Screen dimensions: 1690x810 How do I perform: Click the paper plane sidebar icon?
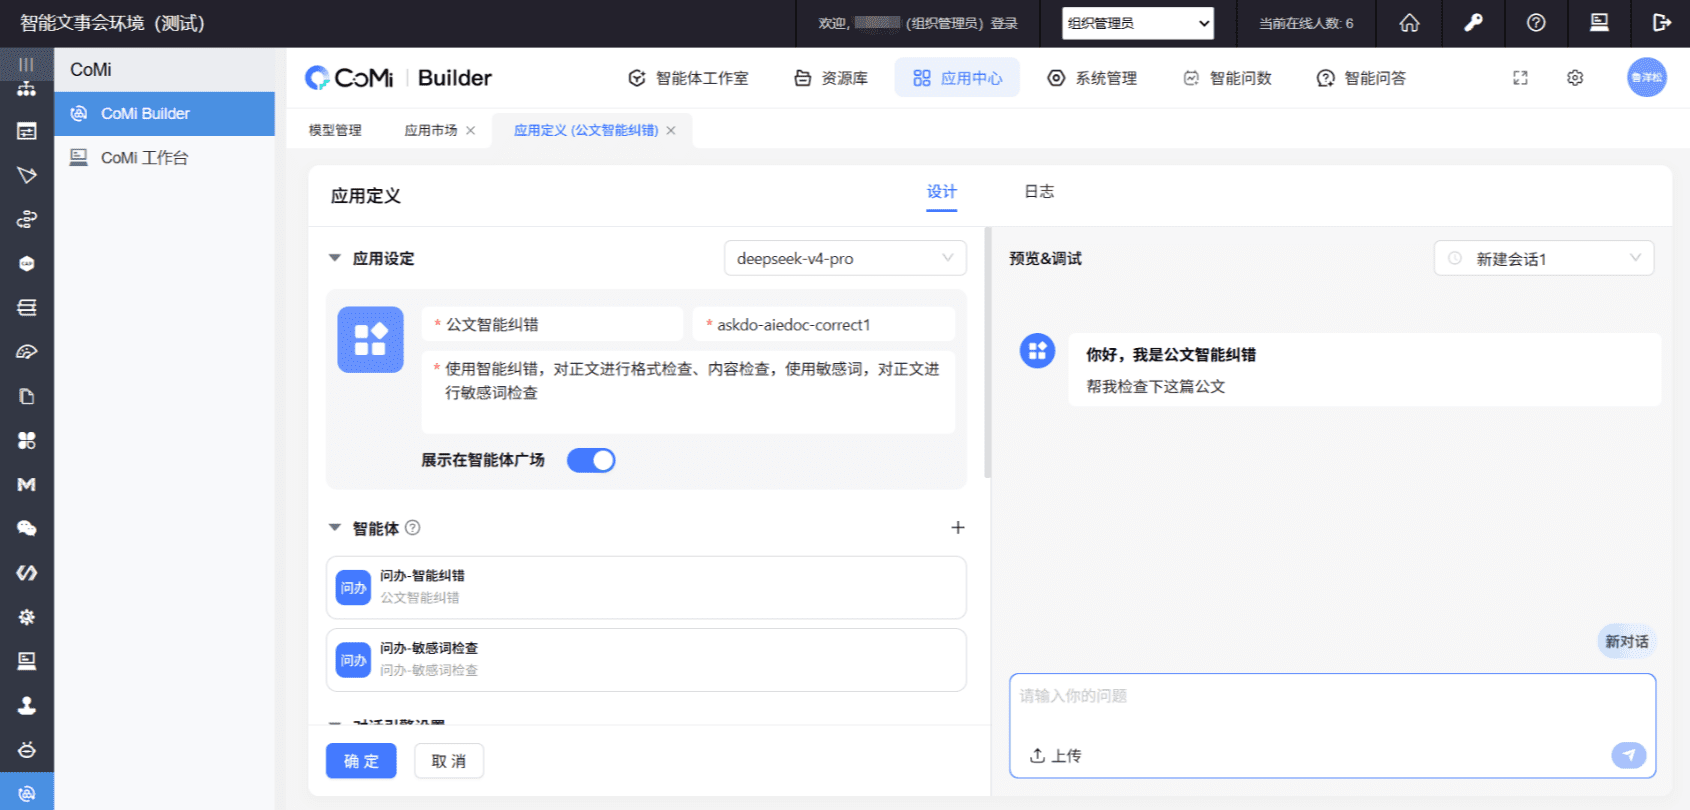click(26, 175)
